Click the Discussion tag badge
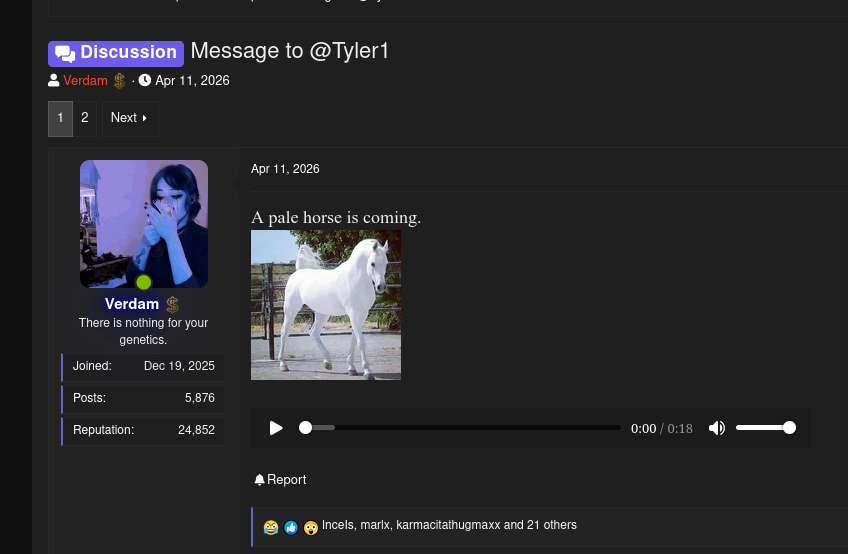Image resolution: width=848 pixels, height=554 pixels. point(116,54)
